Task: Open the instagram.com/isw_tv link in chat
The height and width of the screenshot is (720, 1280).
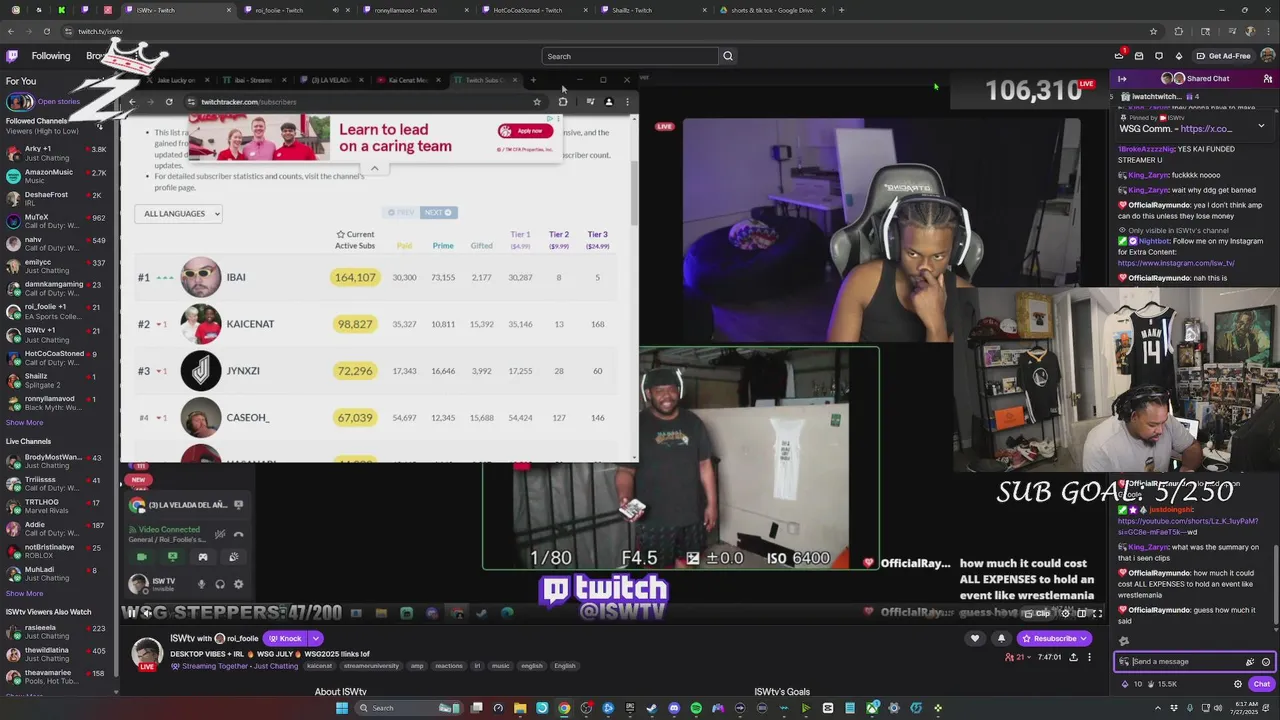Action: point(1176,263)
